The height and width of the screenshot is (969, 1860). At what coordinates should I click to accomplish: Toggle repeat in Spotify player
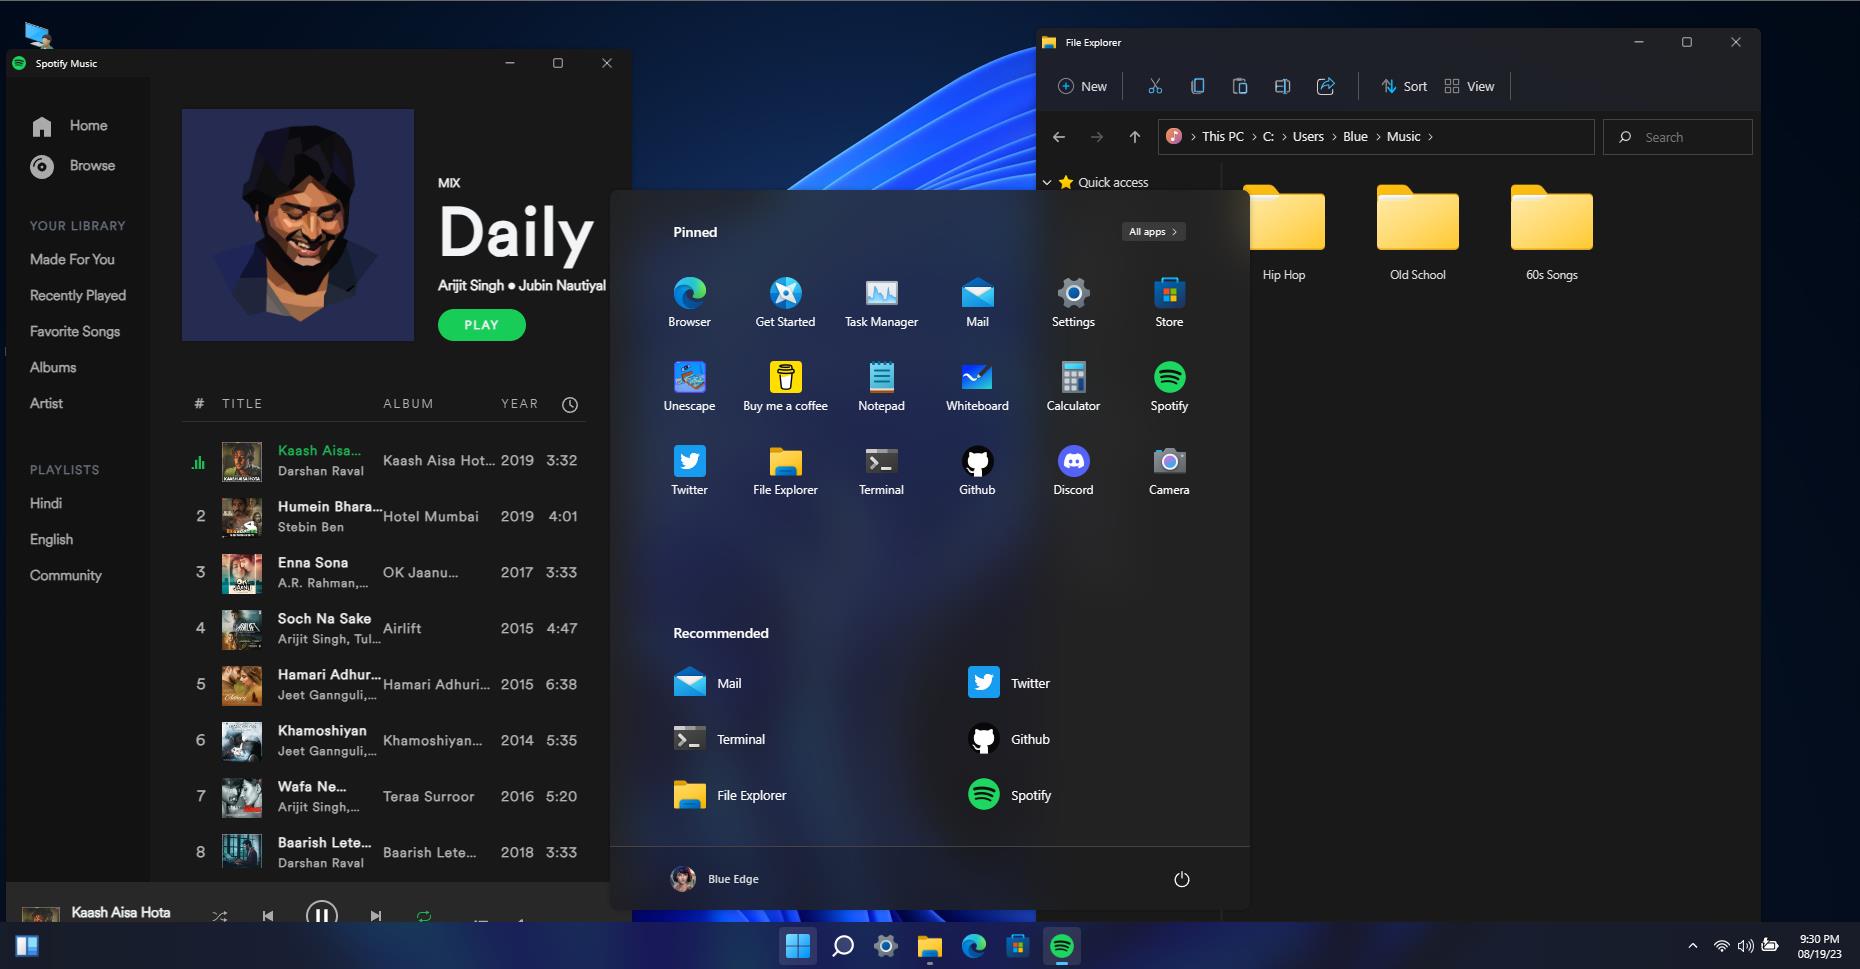pyautogui.click(x=424, y=915)
